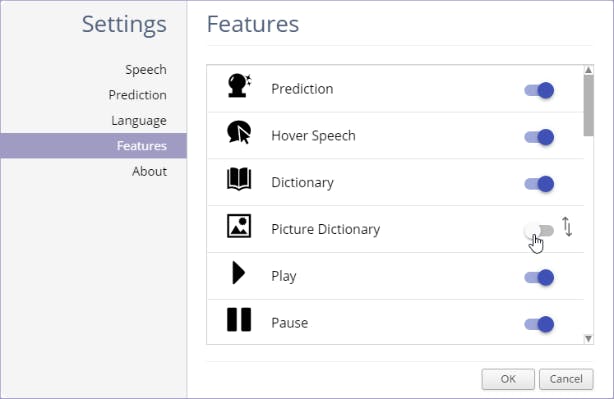Turn off the Pause toggle
The width and height of the screenshot is (614, 399).
[x=539, y=324]
